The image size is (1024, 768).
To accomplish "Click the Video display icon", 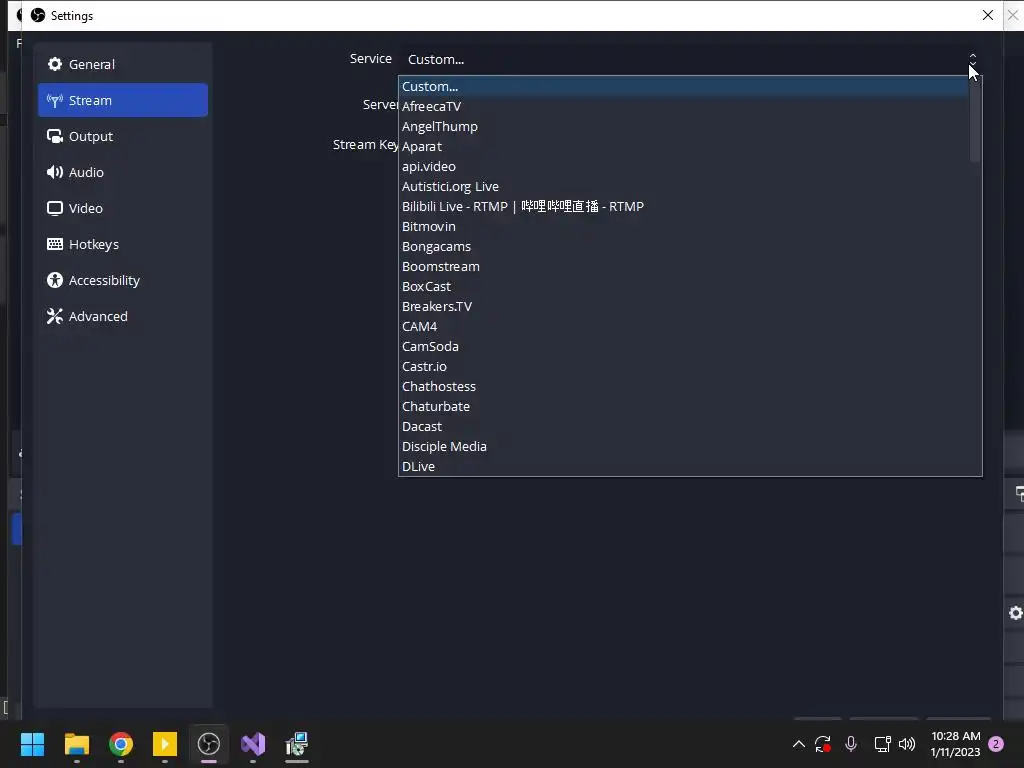I will tap(55, 208).
